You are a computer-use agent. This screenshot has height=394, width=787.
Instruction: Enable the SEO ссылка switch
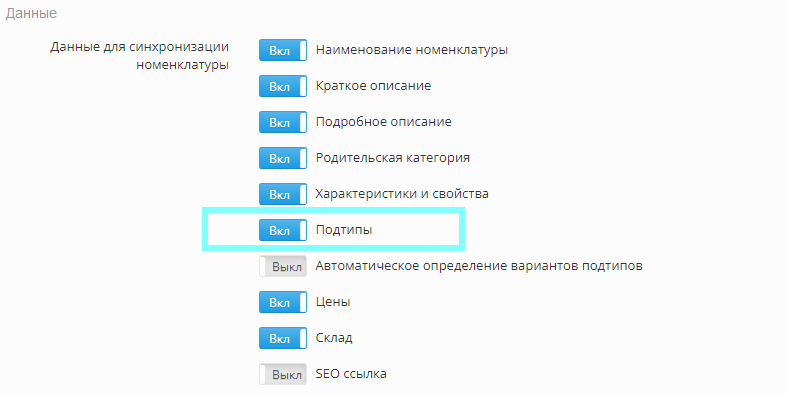[283, 374]
